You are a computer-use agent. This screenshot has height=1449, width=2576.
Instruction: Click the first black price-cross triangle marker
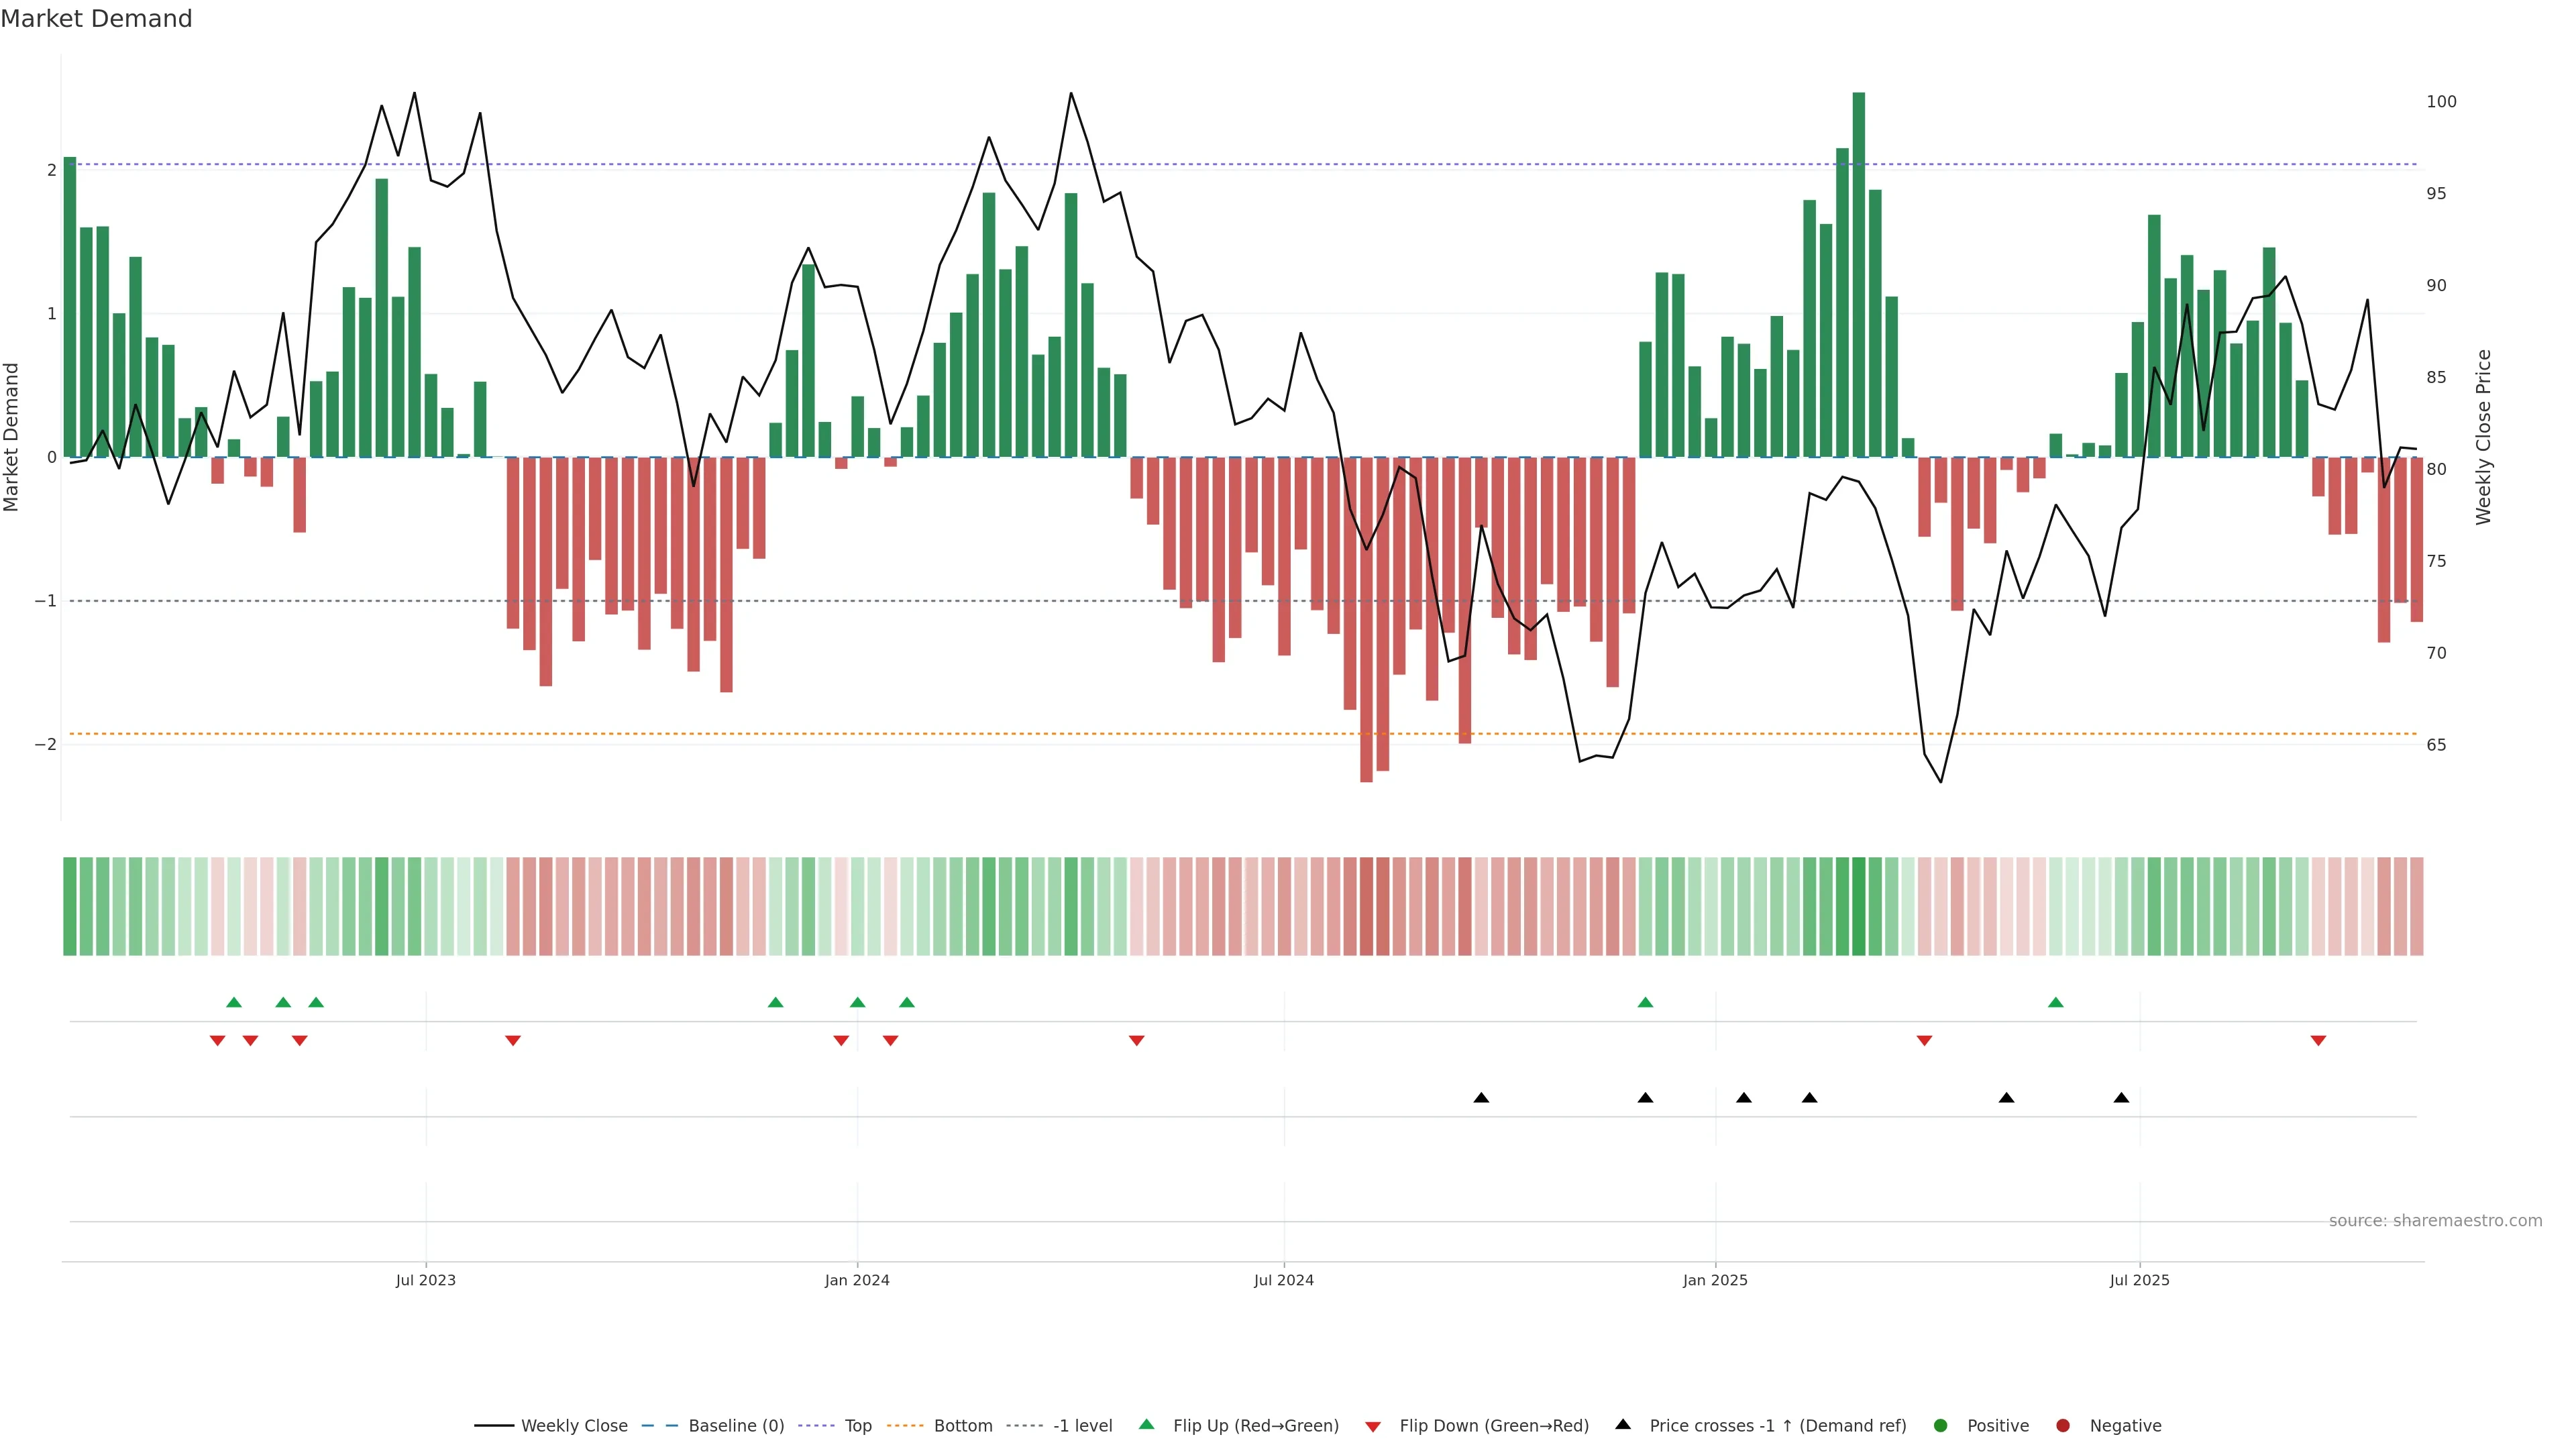point(1481,1098)
